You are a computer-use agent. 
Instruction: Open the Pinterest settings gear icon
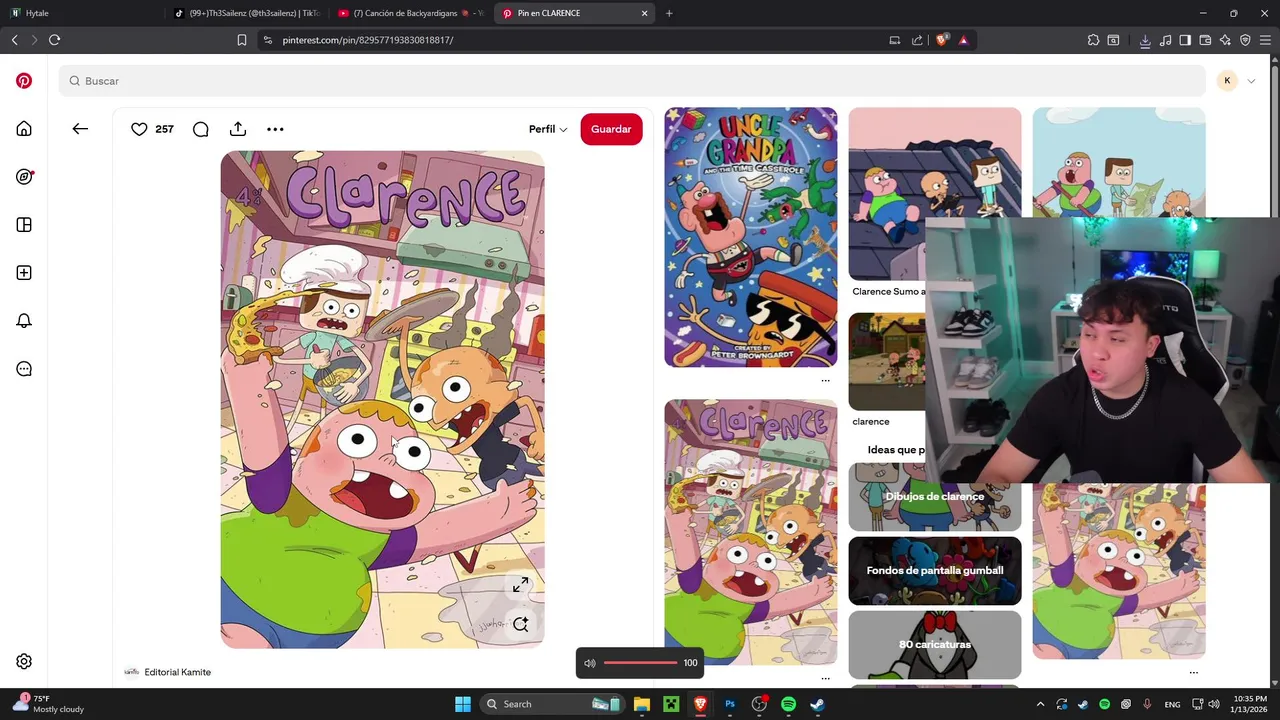(24, 661)
